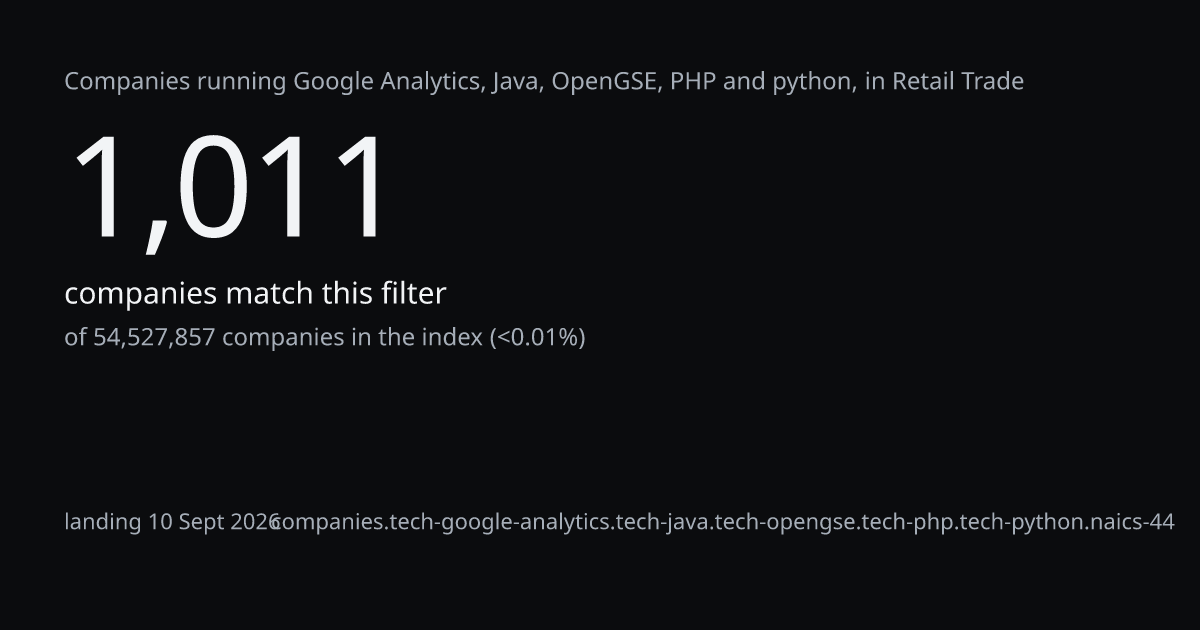Click 'tech-java' segment in the slug
This screenshot has height=630, width=1200.
[x=662, y=522]
